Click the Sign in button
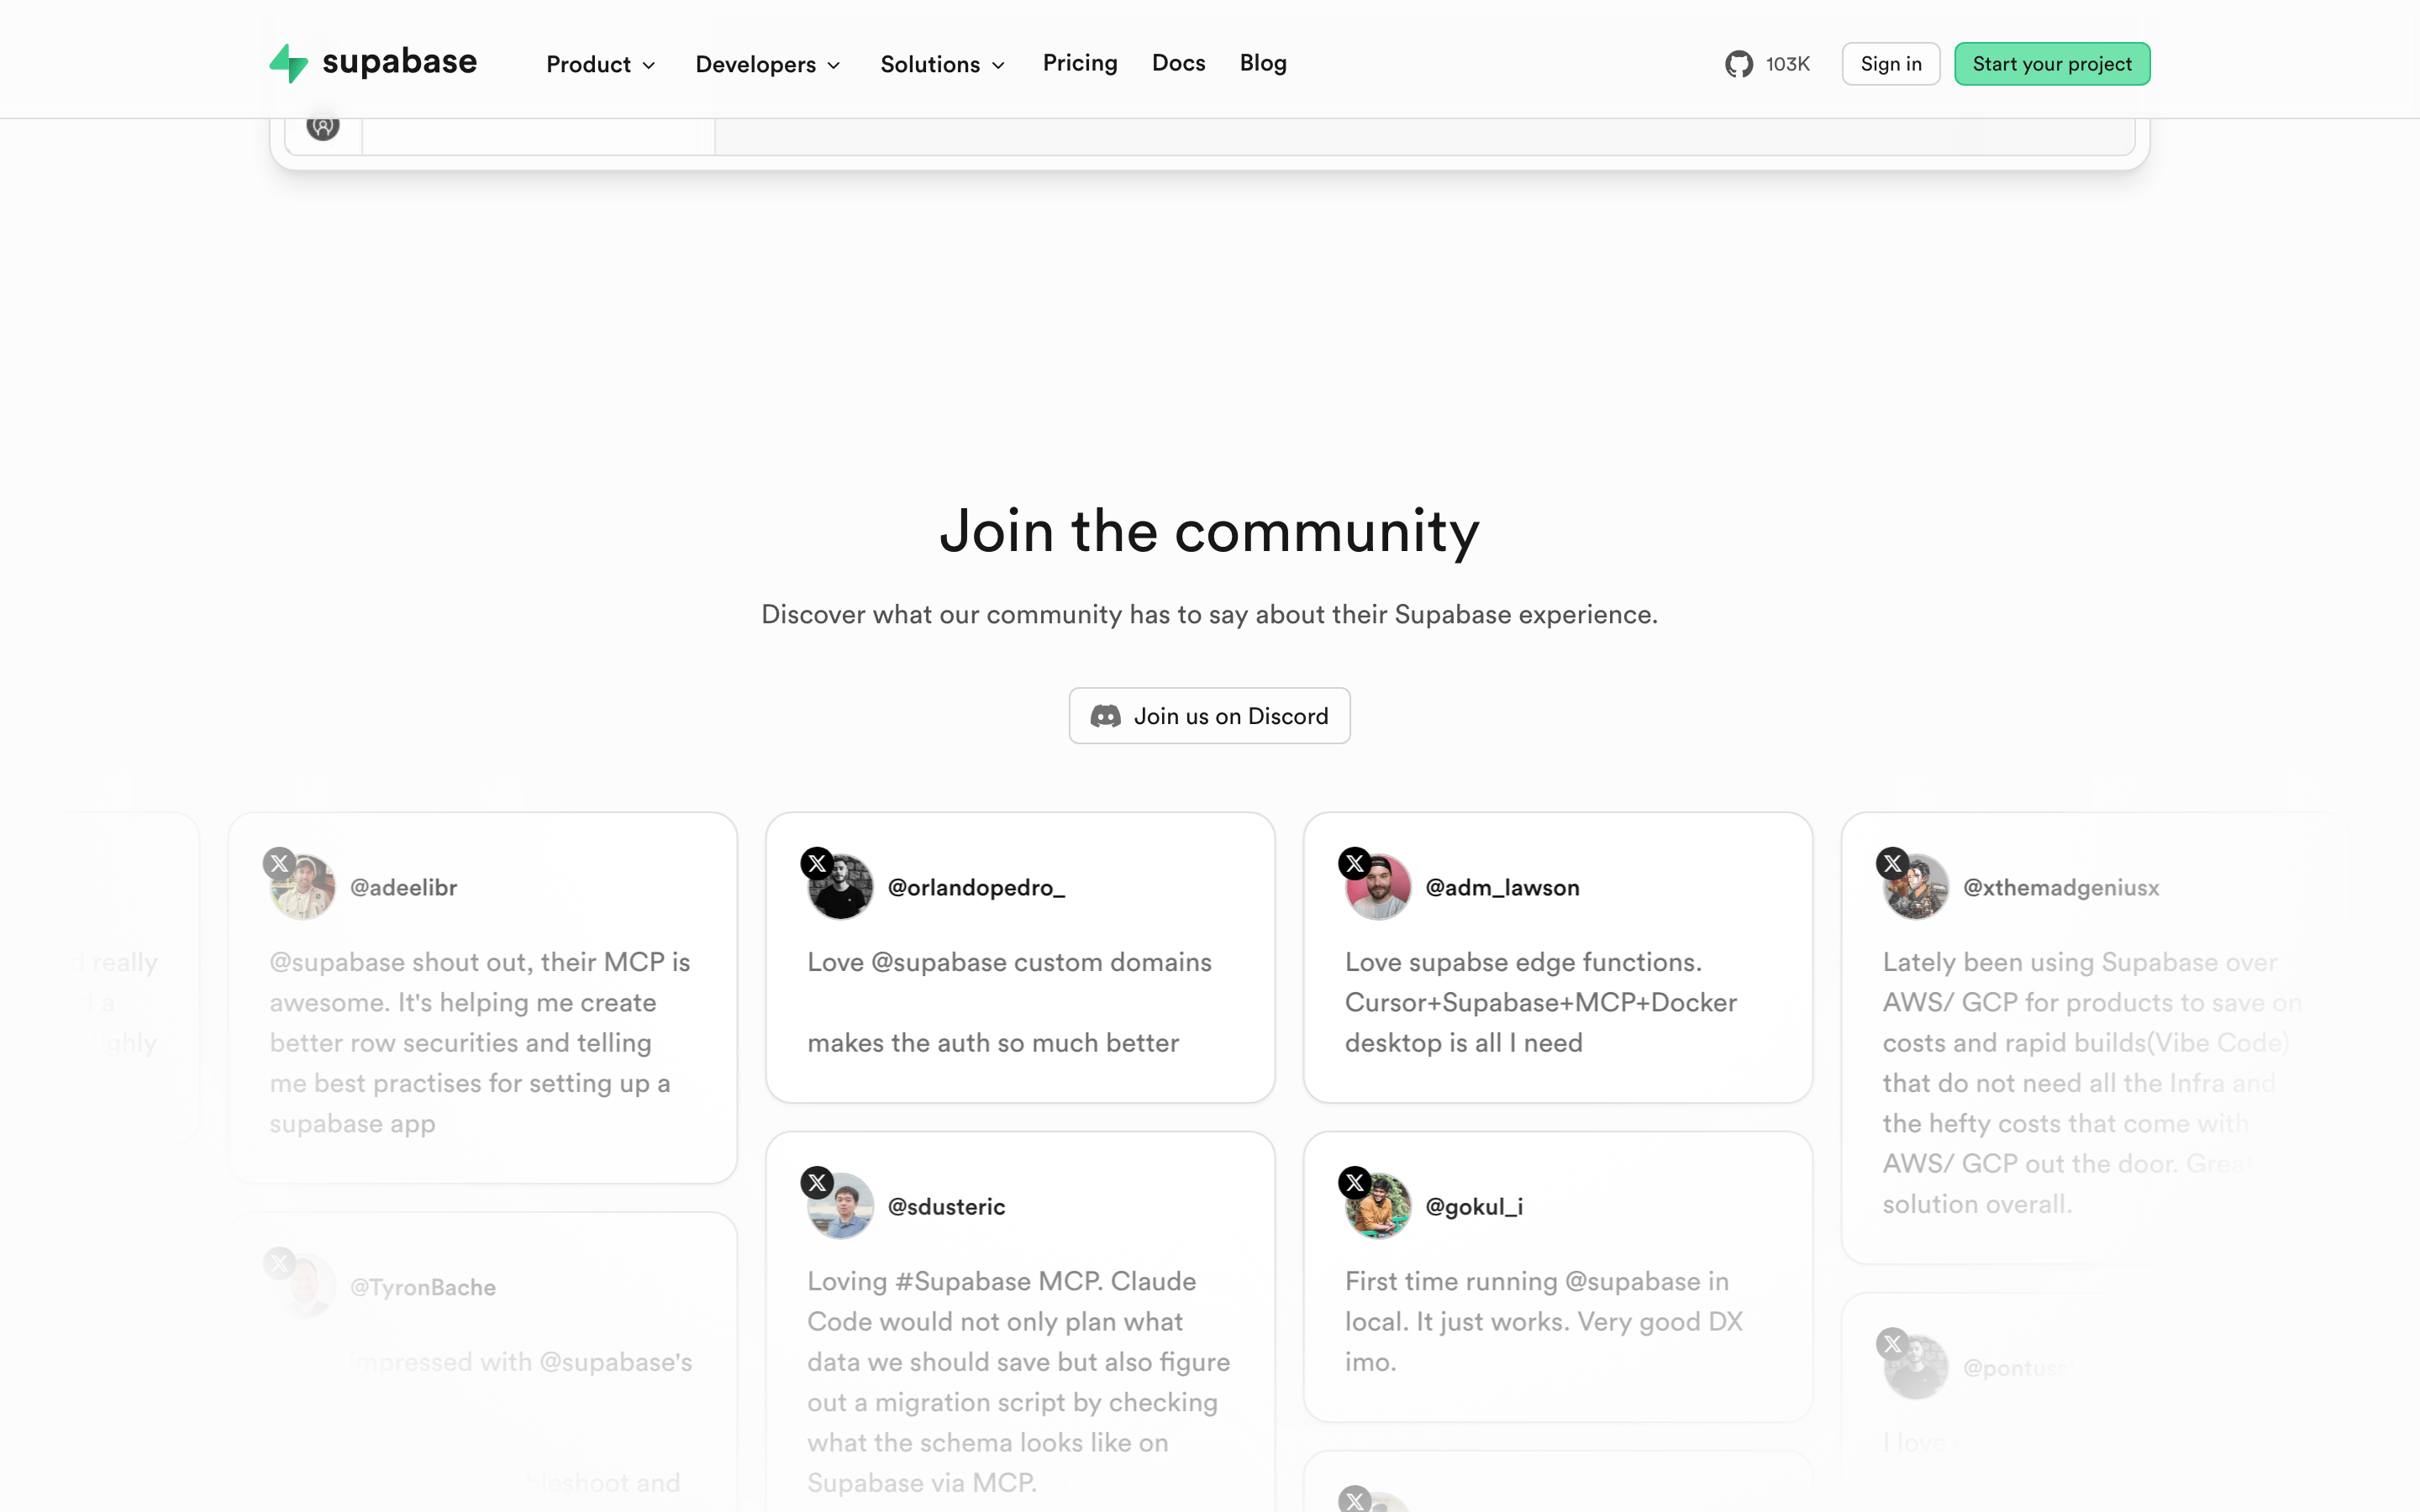This screenshot has width=2420, height=1512. point(1891,64)
